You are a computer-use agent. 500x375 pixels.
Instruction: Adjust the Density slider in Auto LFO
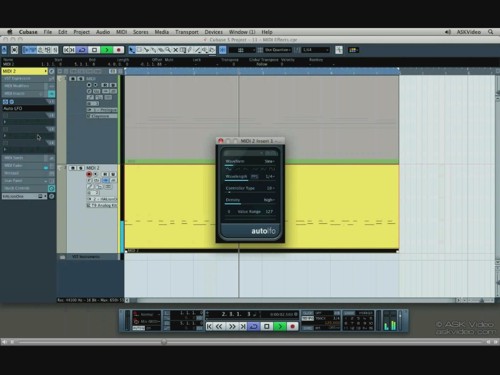(250, 204)
